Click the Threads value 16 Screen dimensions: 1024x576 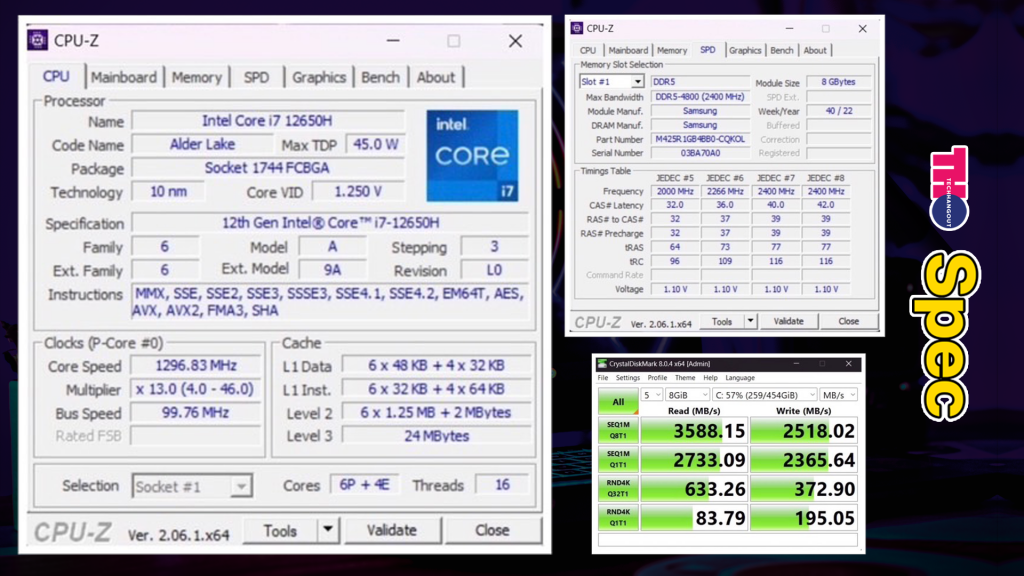[502, 485]
